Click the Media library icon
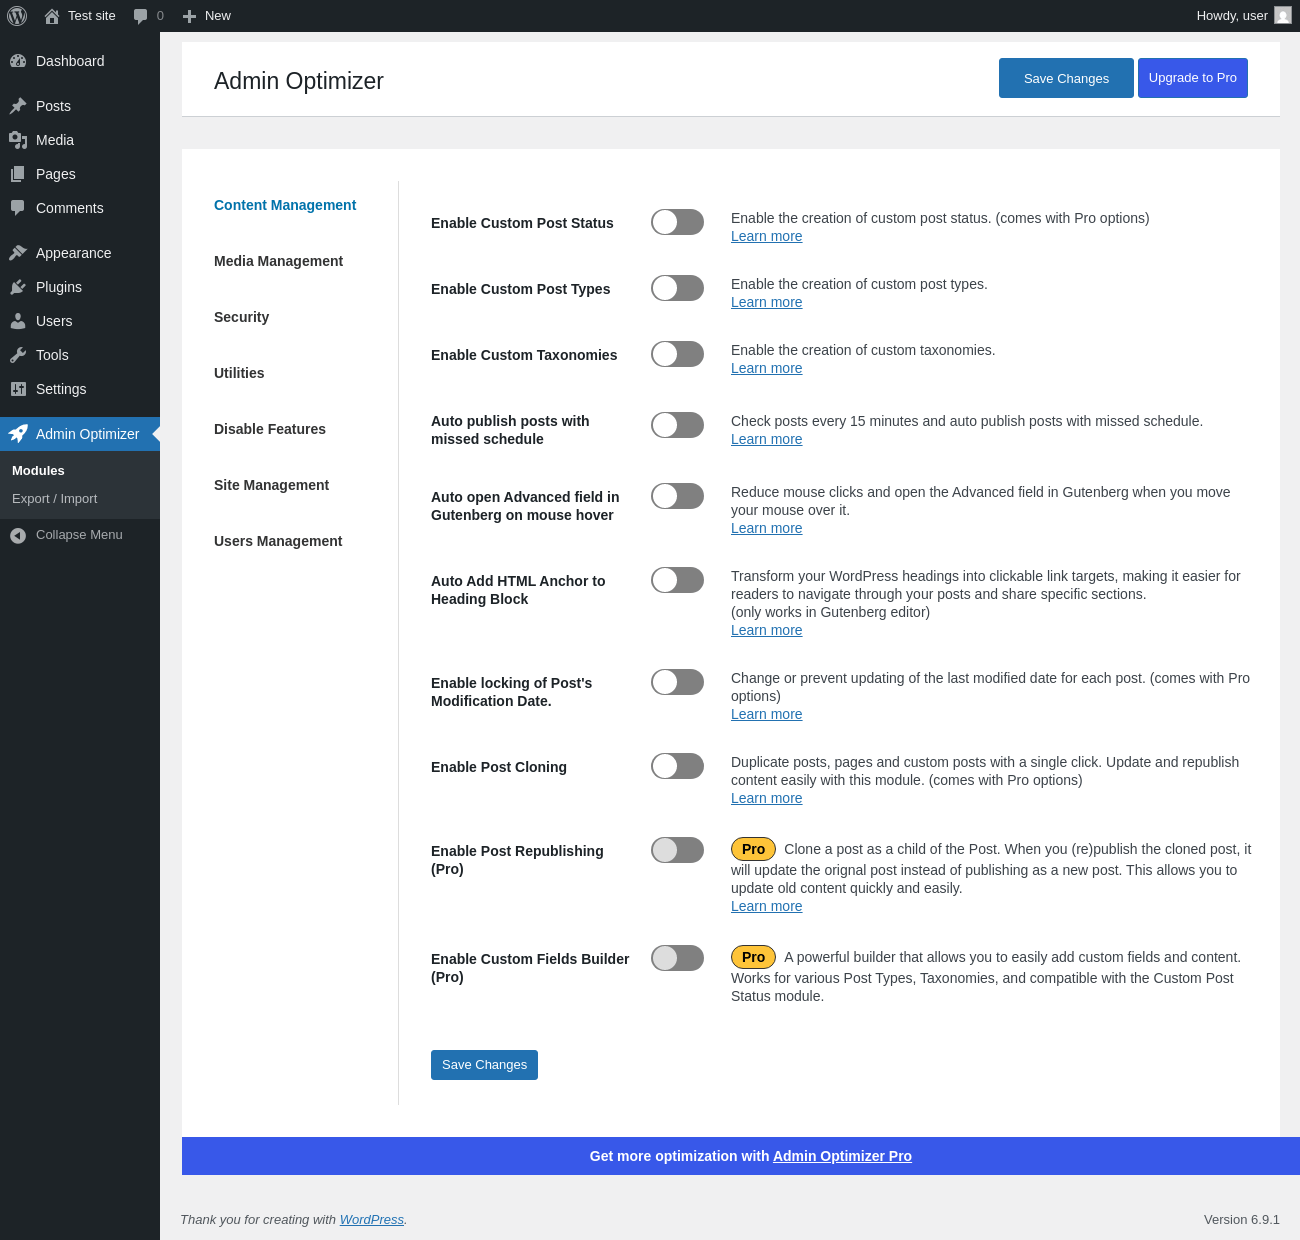The image size is (1300, 1240). pos(18,140)
